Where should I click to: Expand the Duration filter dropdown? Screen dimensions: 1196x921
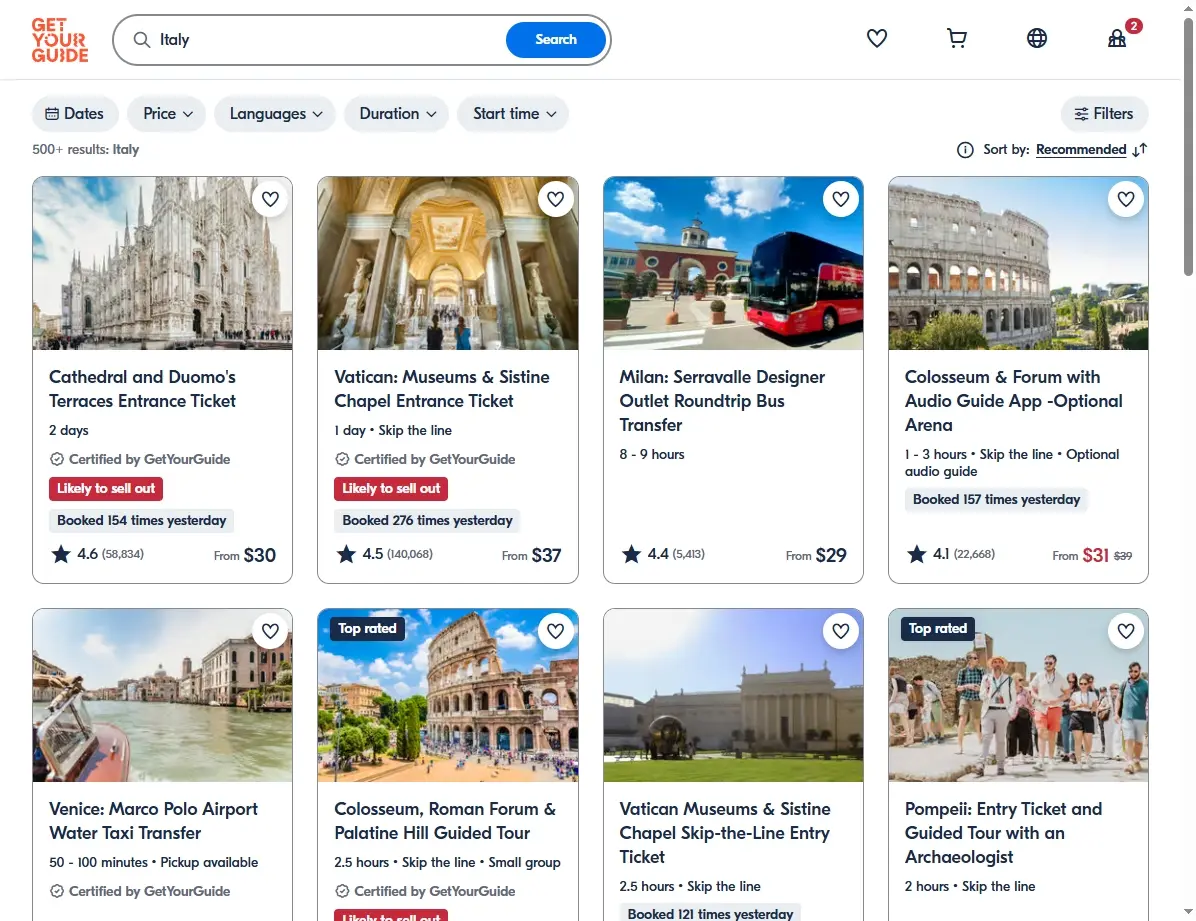(397, 114)
